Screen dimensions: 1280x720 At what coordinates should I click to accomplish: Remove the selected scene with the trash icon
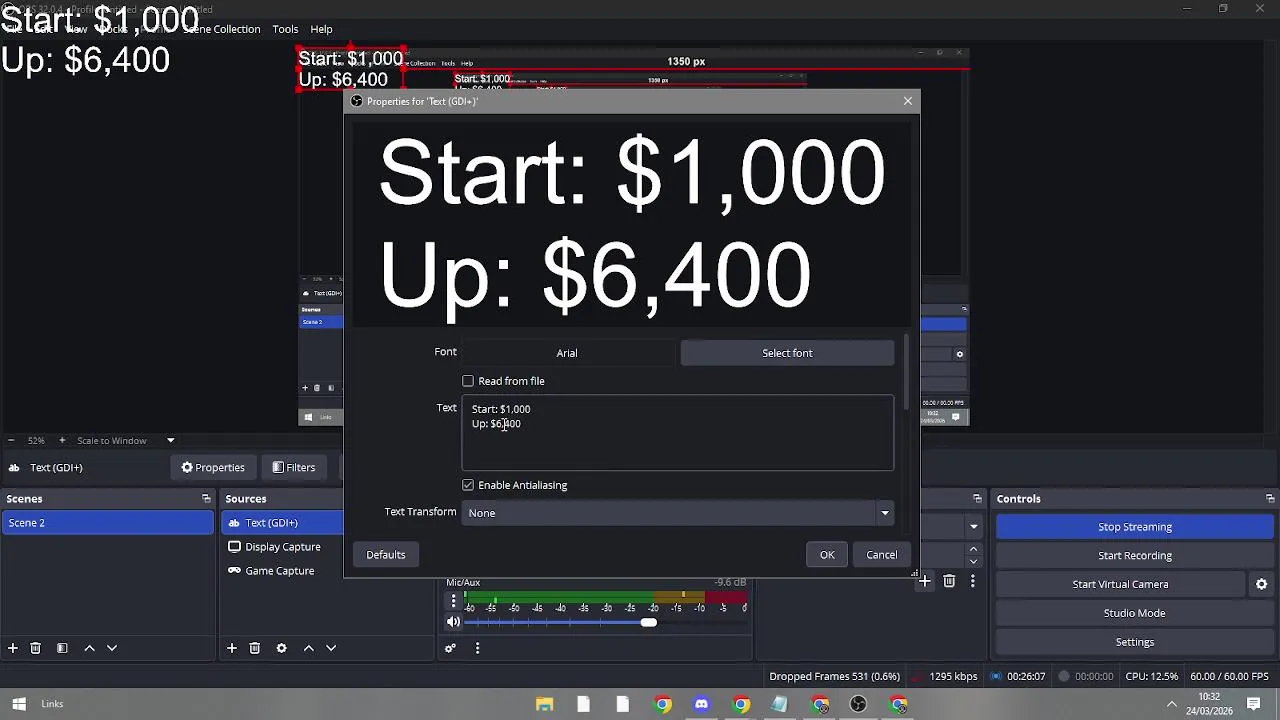pos(35,648)
